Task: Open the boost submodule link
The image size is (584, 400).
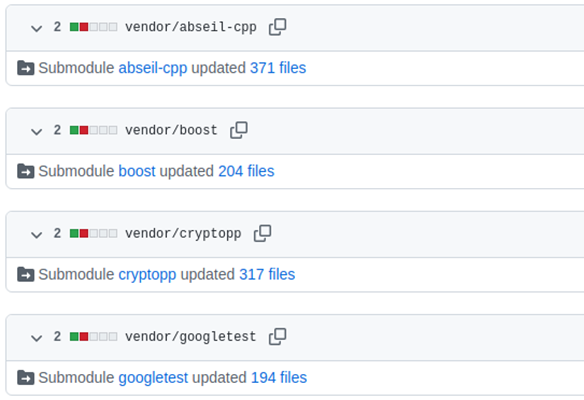Action: point(137,171)
